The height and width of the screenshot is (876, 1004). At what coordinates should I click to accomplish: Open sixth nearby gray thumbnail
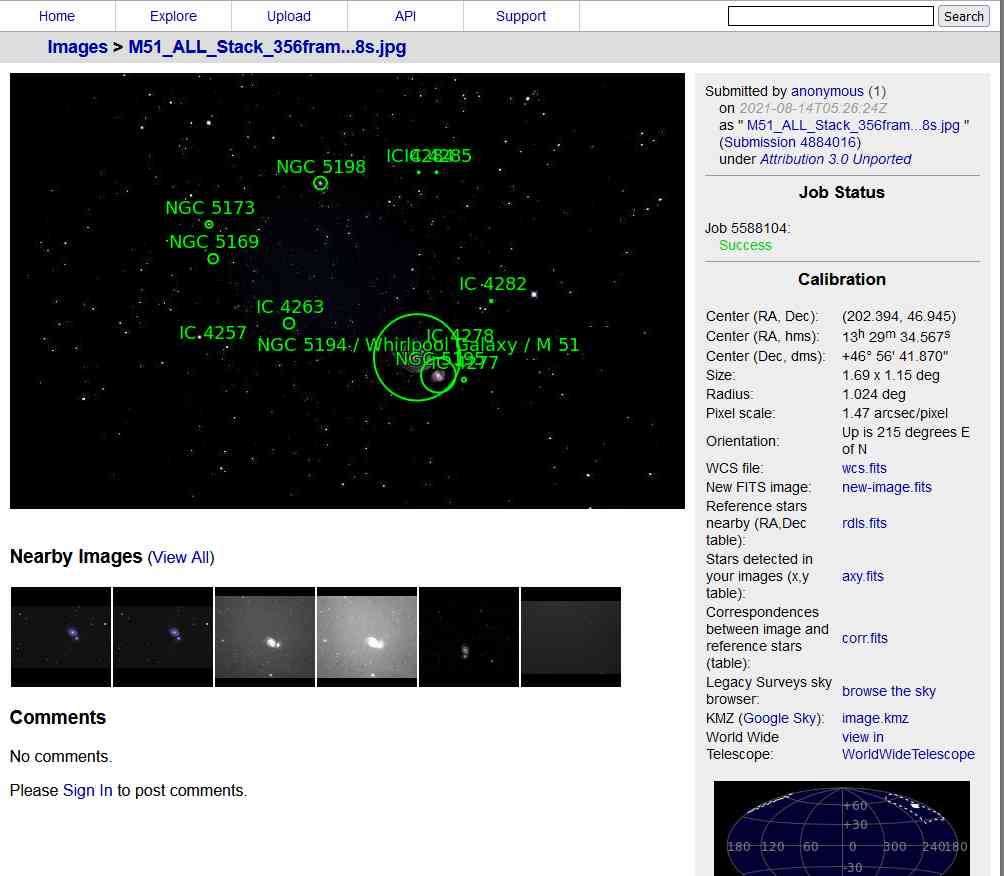point(571,637)
